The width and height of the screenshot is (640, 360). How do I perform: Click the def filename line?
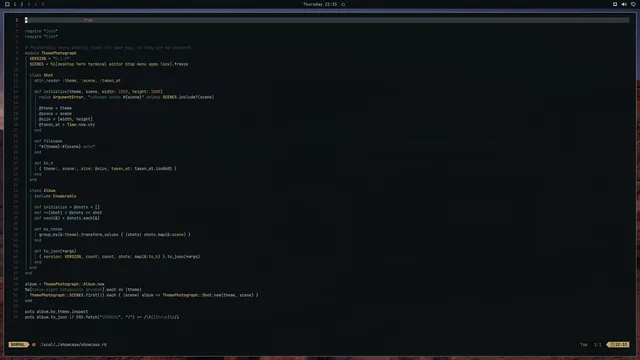[48, 141]
